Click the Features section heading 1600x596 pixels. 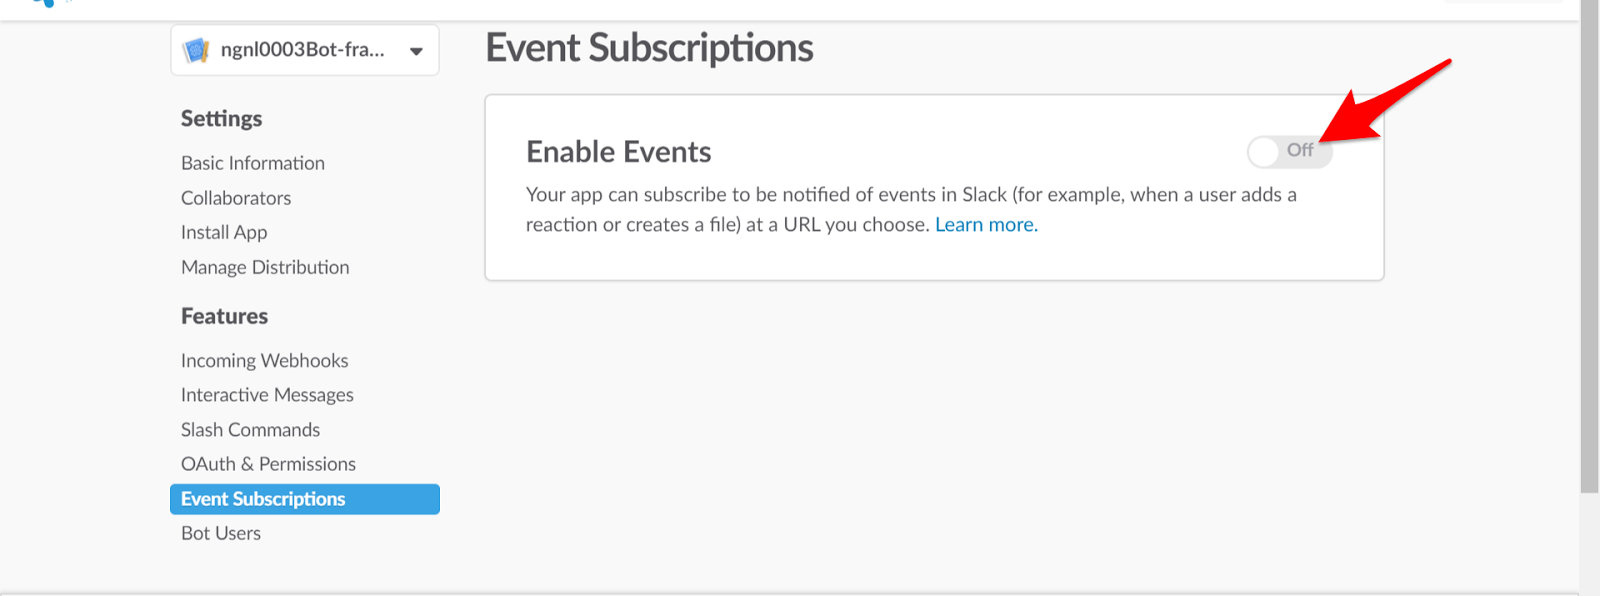pos(224,316)
